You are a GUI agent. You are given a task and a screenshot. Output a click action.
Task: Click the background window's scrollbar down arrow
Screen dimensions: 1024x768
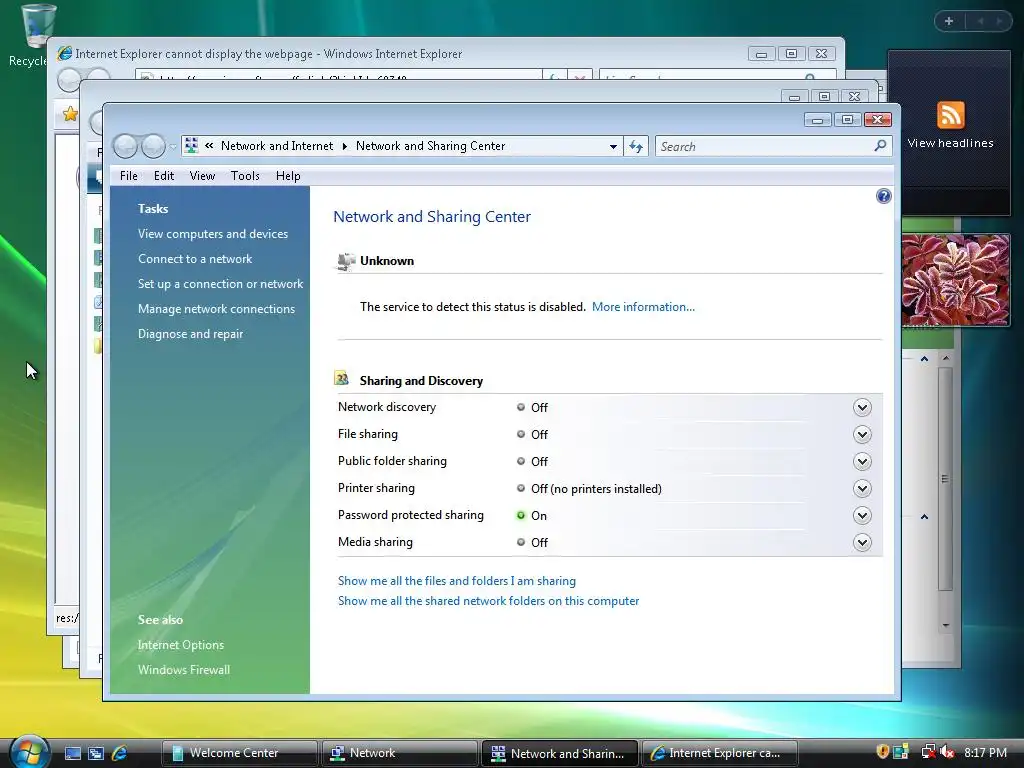click(x=945, y=625)
